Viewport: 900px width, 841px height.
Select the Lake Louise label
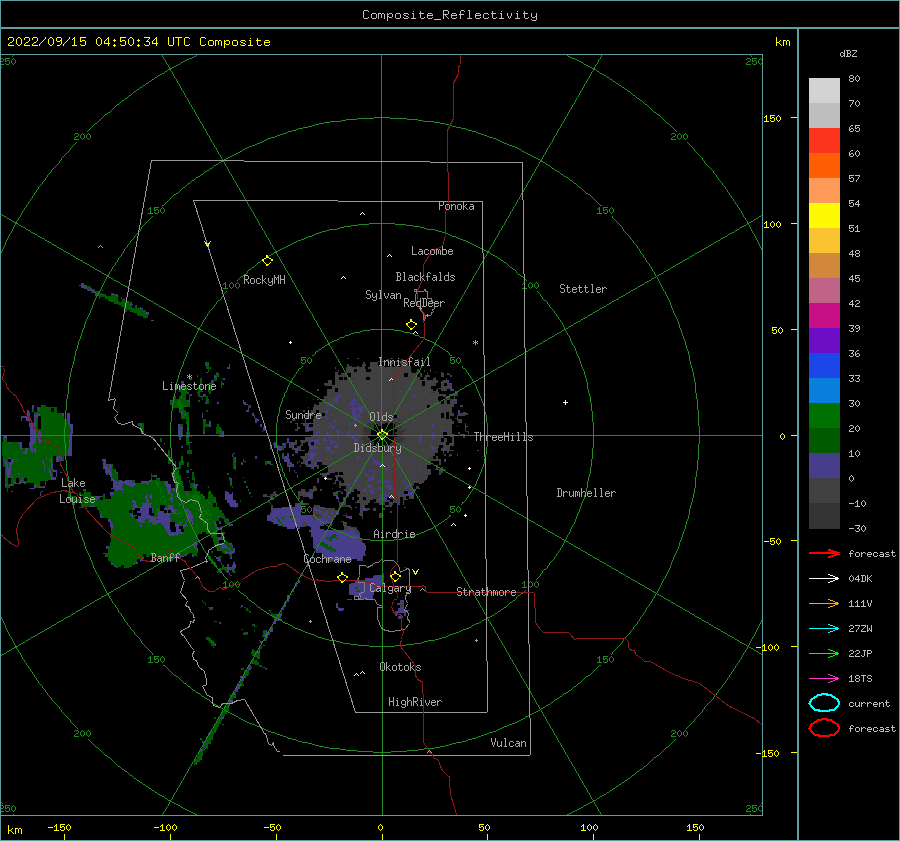pos(77,491)
